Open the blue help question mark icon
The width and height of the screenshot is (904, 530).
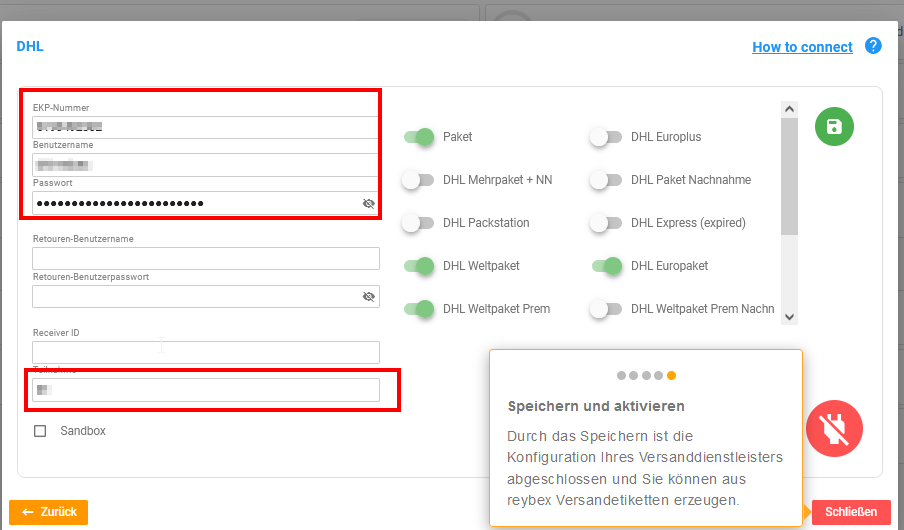point(873,46)
